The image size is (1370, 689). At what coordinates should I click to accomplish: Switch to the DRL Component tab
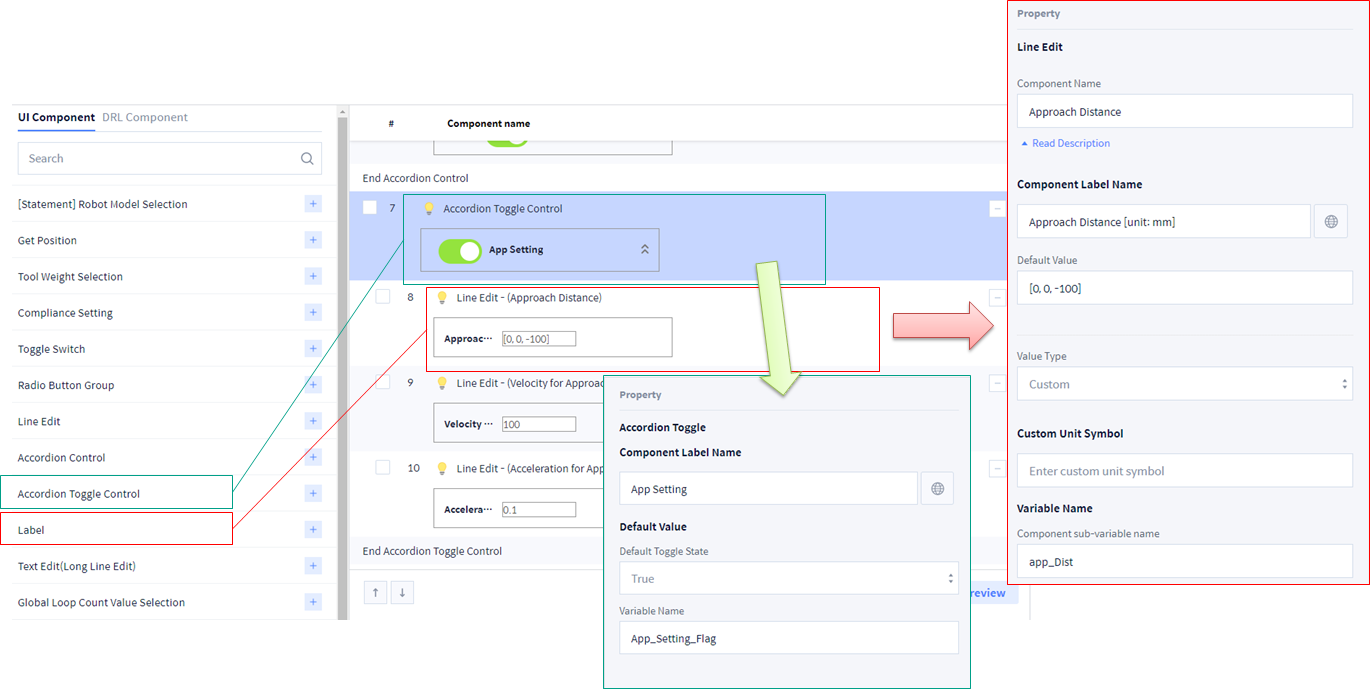coord(145,117)
